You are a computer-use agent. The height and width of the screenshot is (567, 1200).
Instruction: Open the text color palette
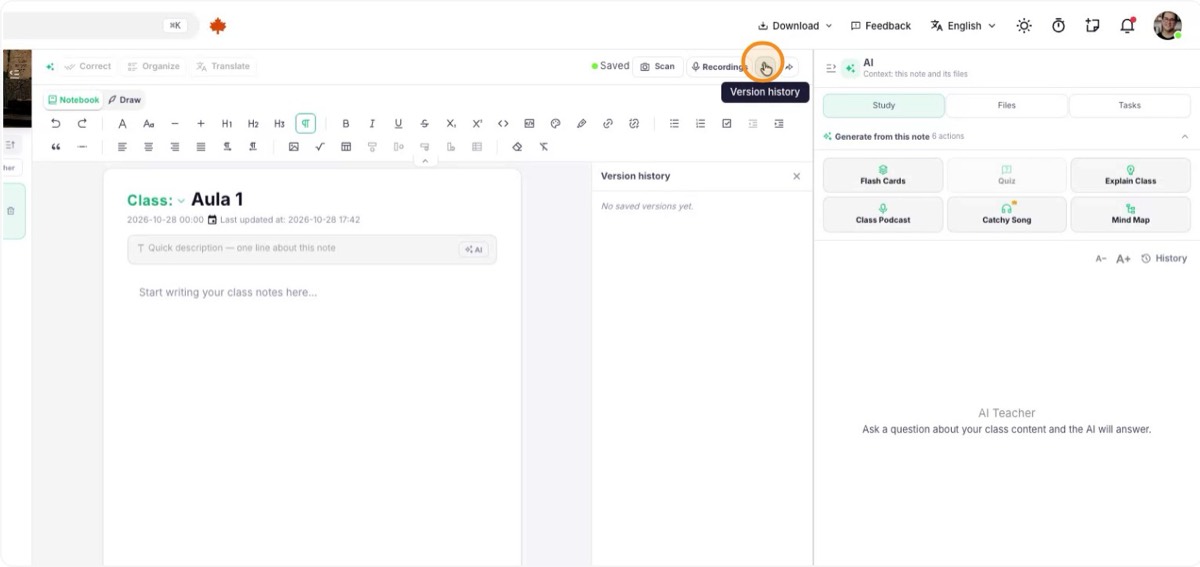click(555, 124)
